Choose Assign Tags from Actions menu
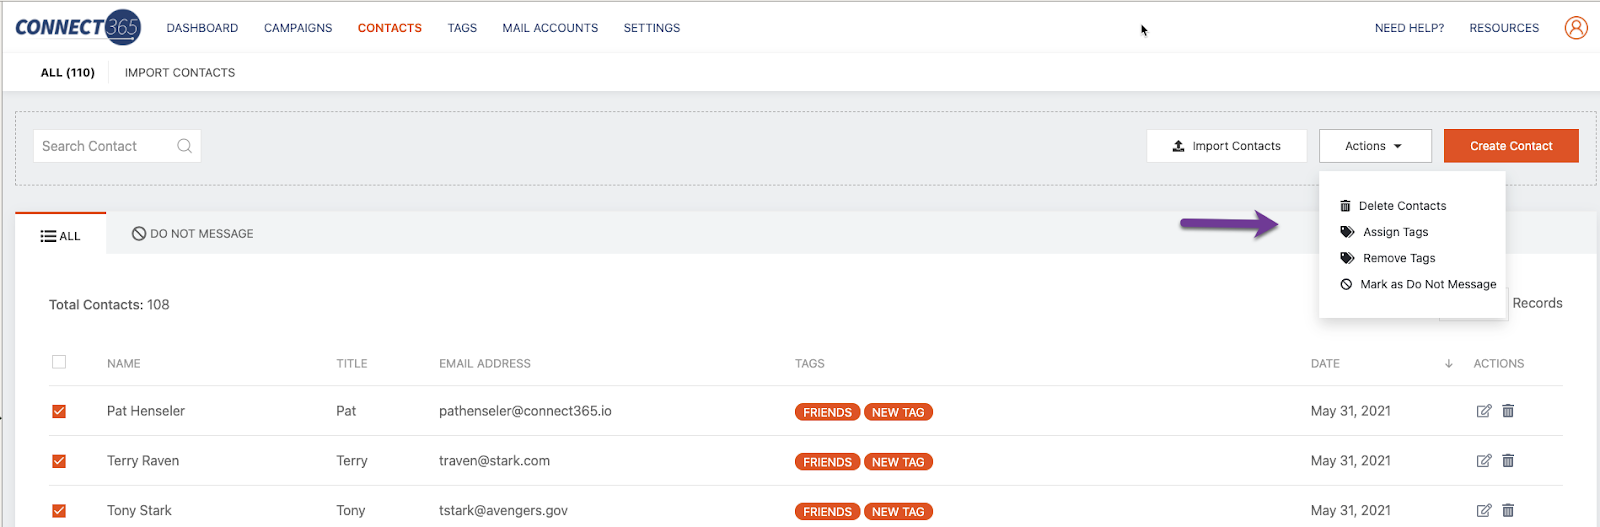Image resolution: width=1600 pixels, height=527 pixels. [1395, 232]
